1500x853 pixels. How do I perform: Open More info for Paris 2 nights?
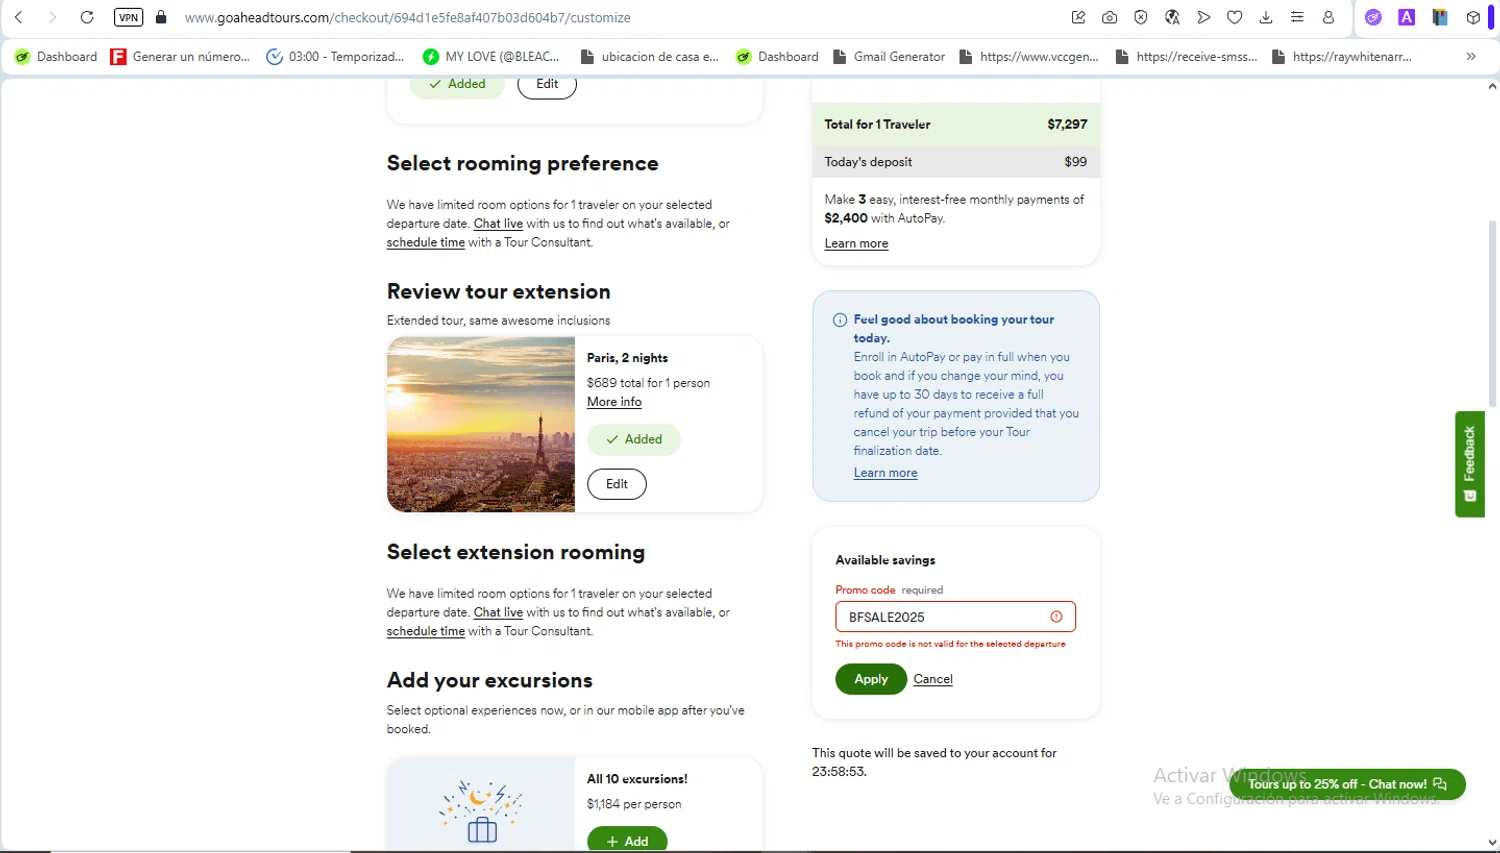(614, 402)
